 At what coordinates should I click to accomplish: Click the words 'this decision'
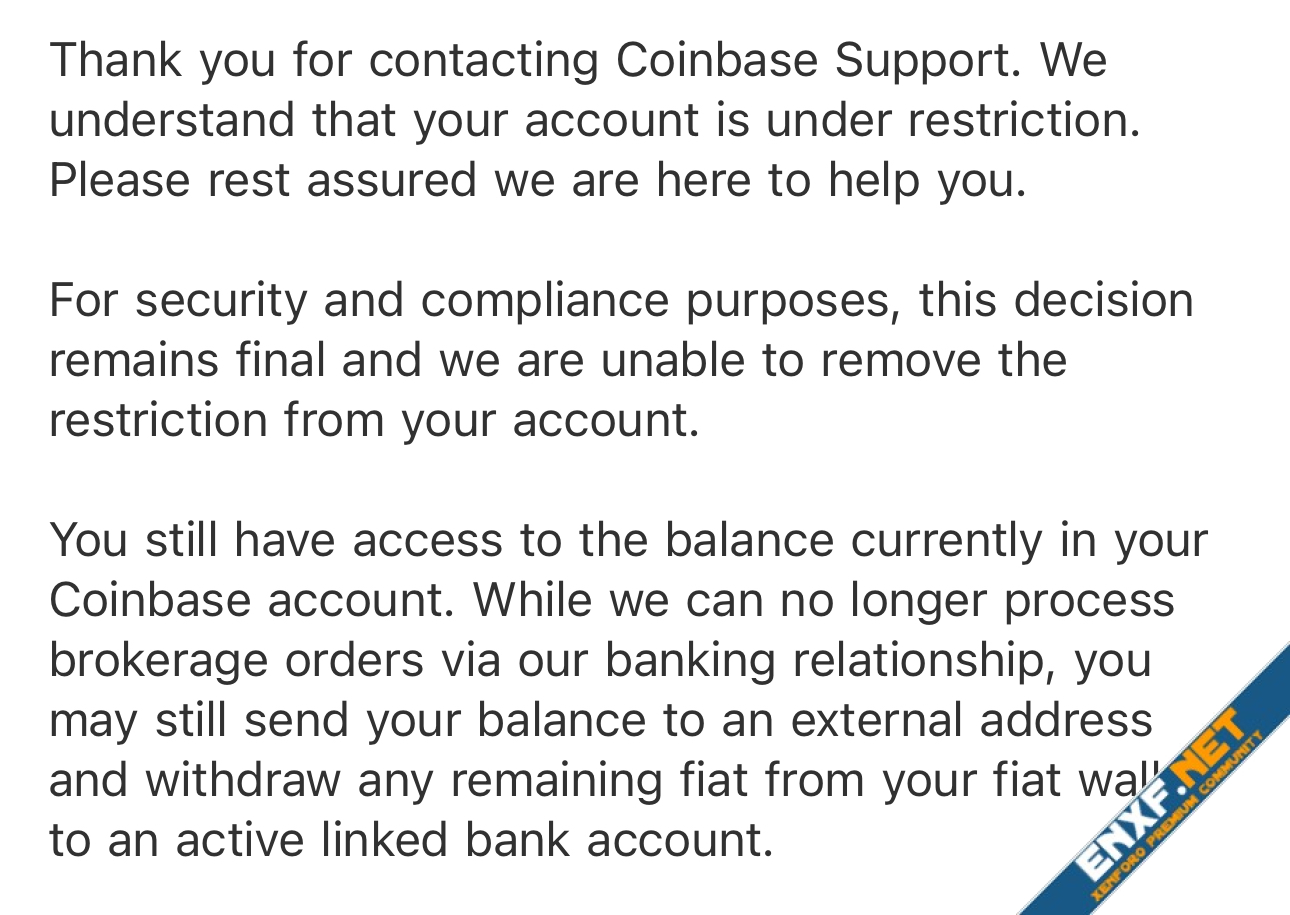coord(1056,300)
